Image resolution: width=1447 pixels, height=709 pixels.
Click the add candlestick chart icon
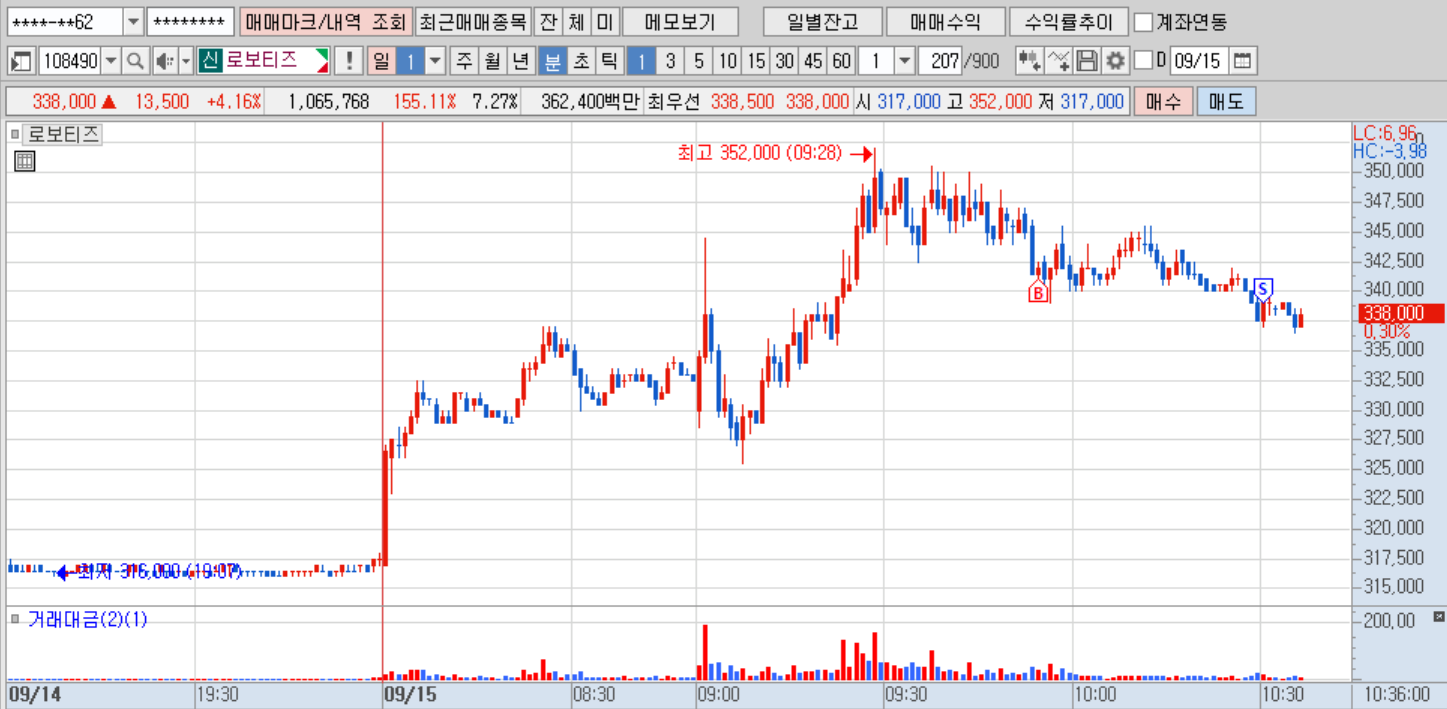[x=1029, y=61]
